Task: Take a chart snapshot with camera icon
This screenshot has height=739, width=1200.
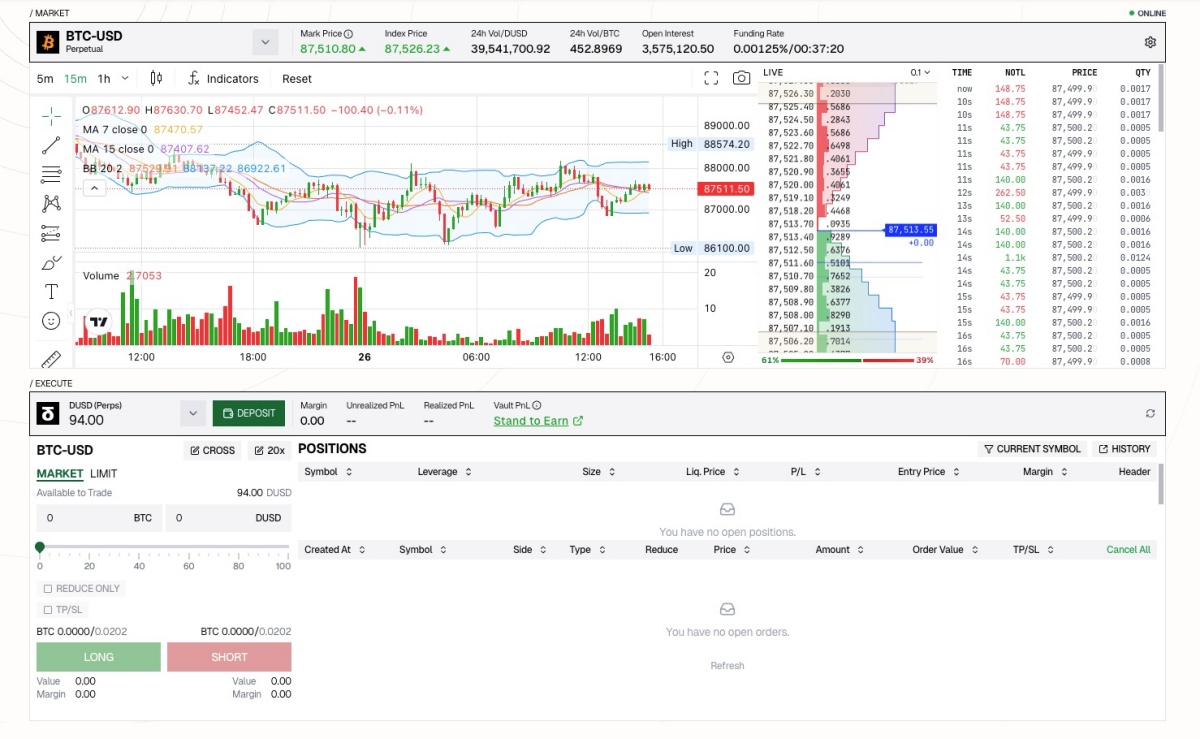Action: pos(741,78)
